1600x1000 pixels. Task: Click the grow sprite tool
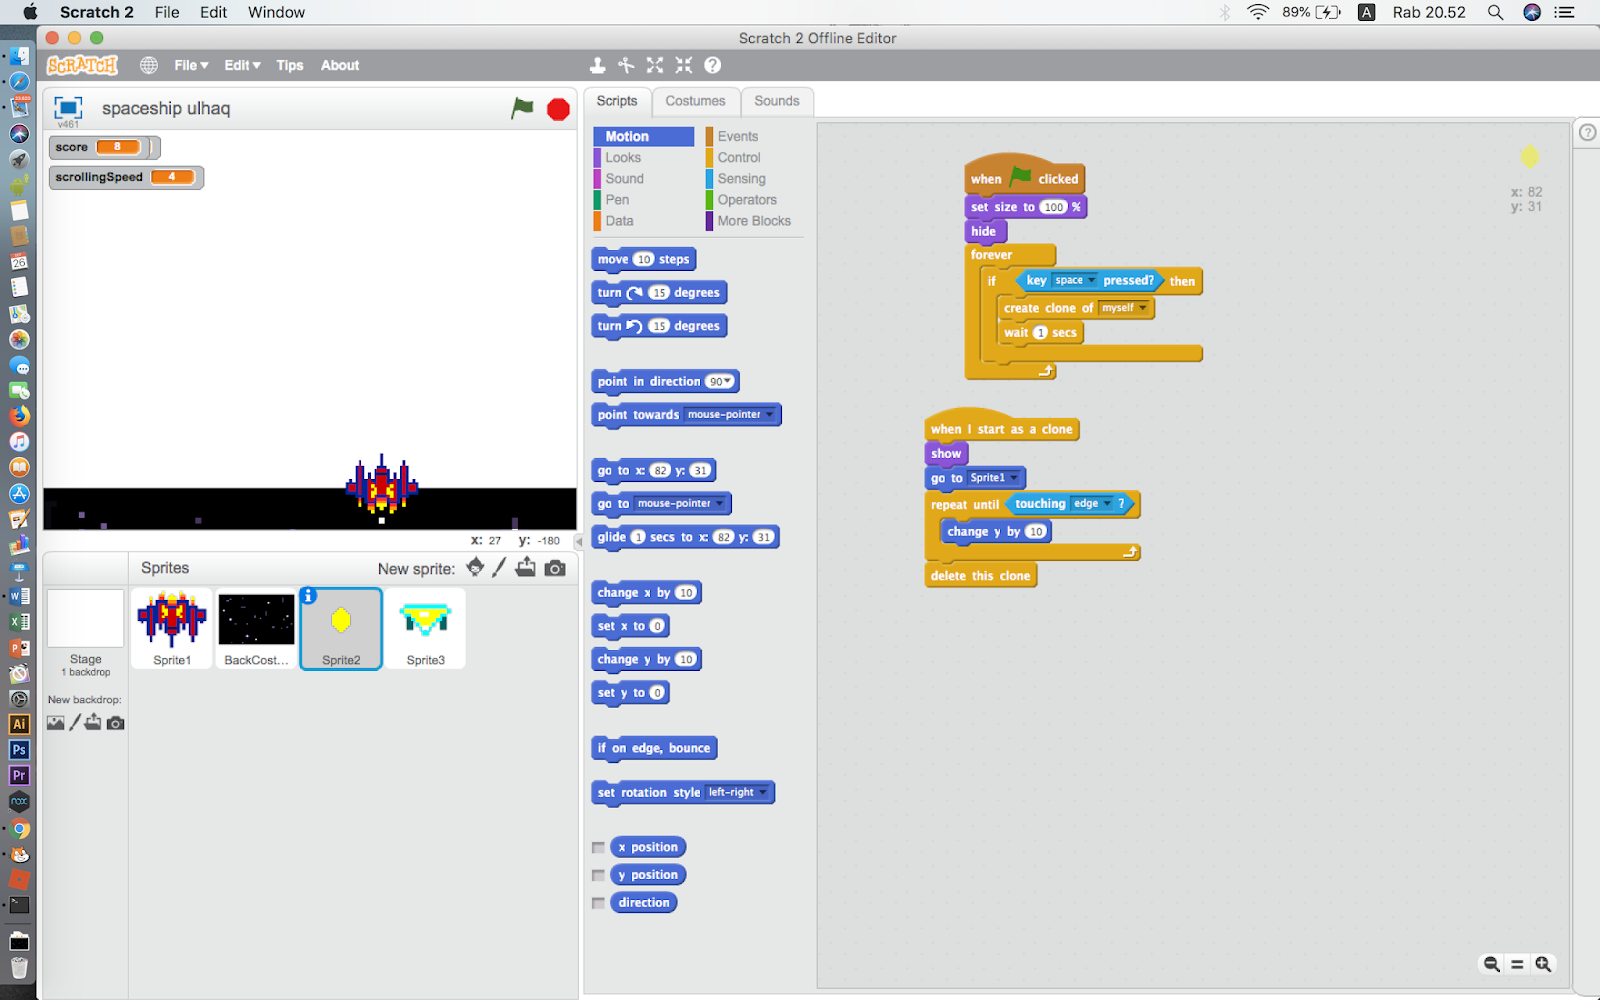pos(655,64)
